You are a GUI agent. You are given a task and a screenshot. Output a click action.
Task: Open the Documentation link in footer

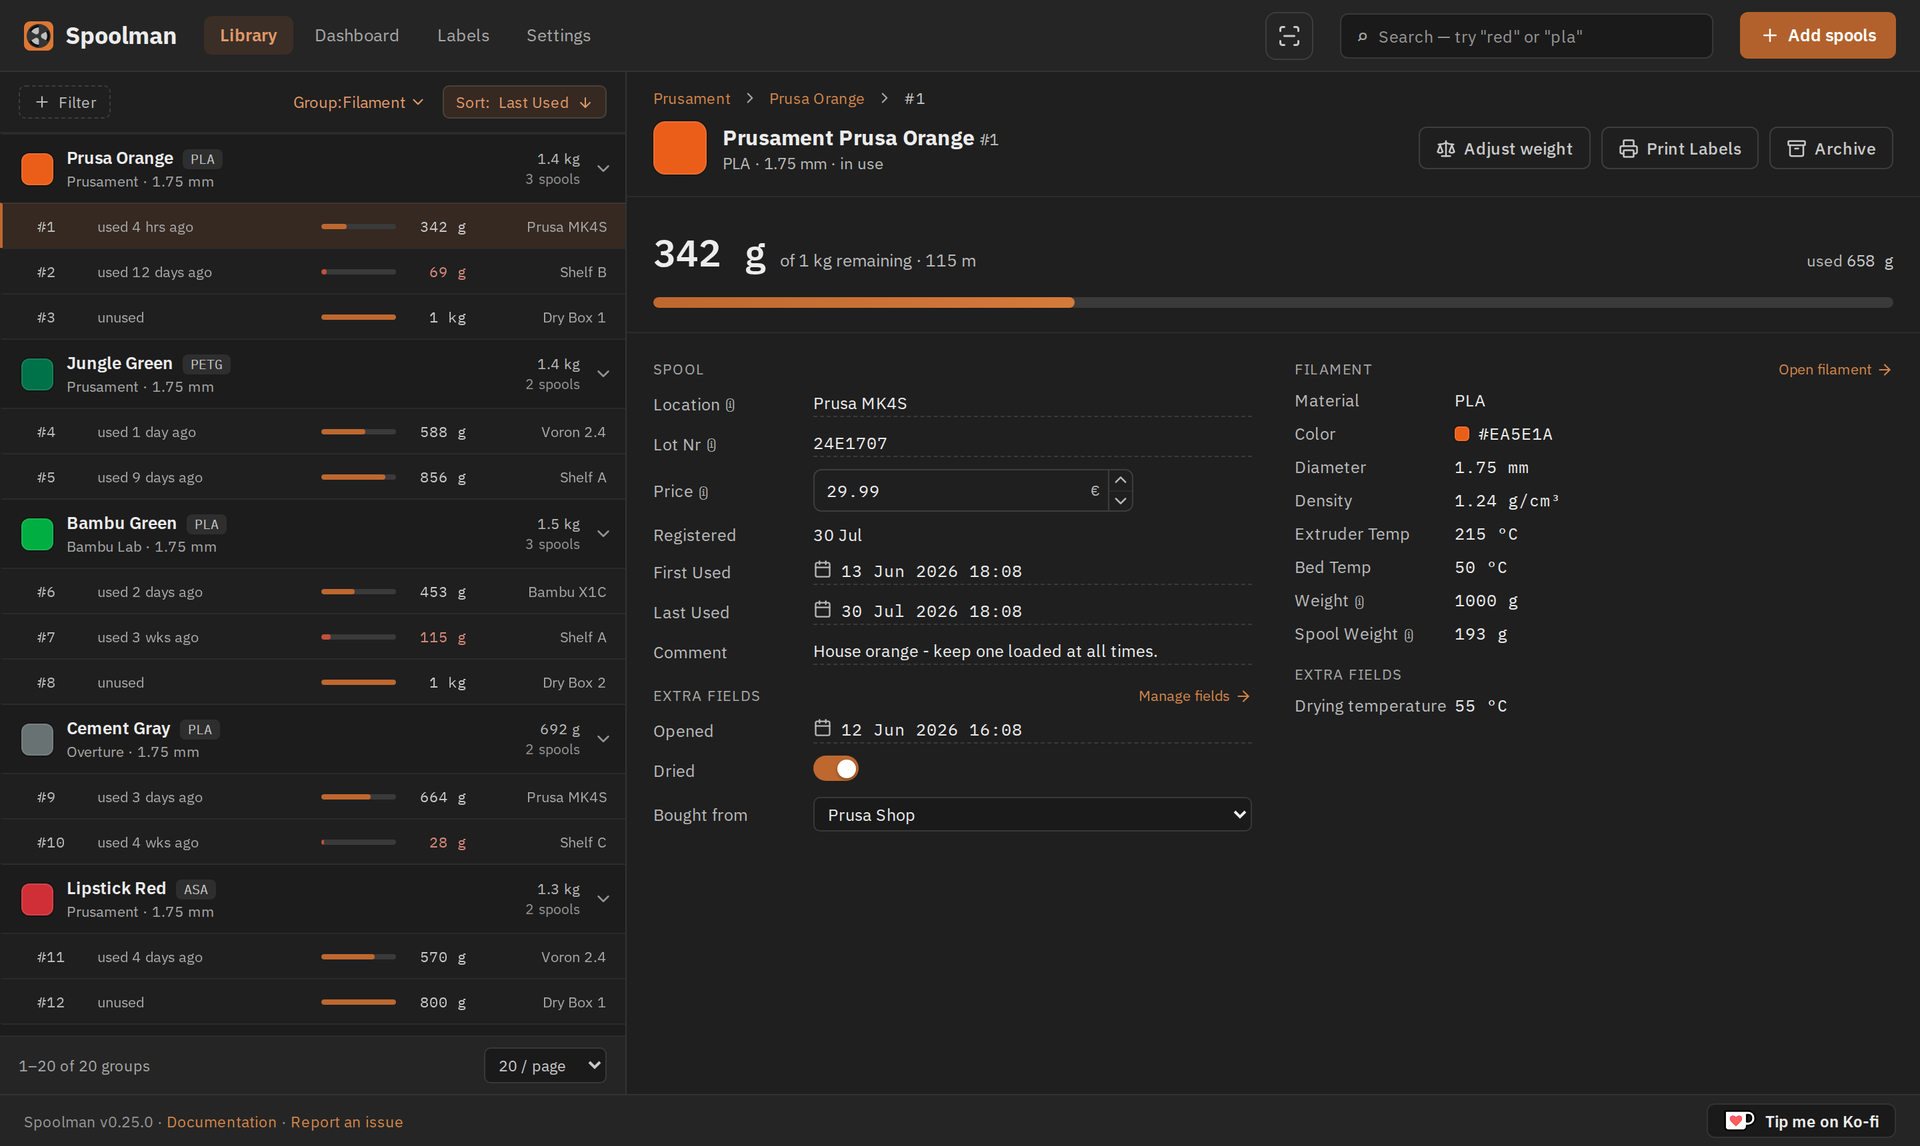221,1122
